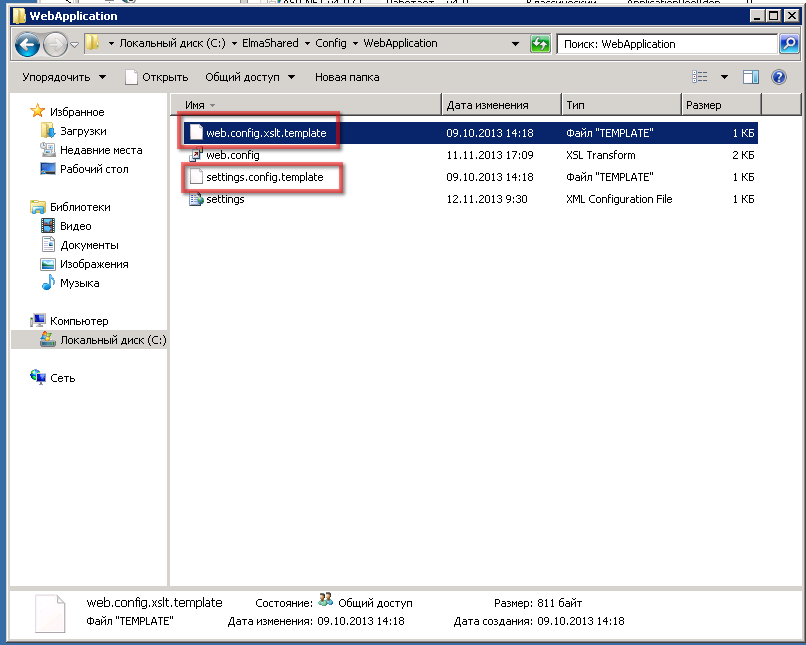
Task: Select the web.config XSL Transform file
Action: coord(232,155)
